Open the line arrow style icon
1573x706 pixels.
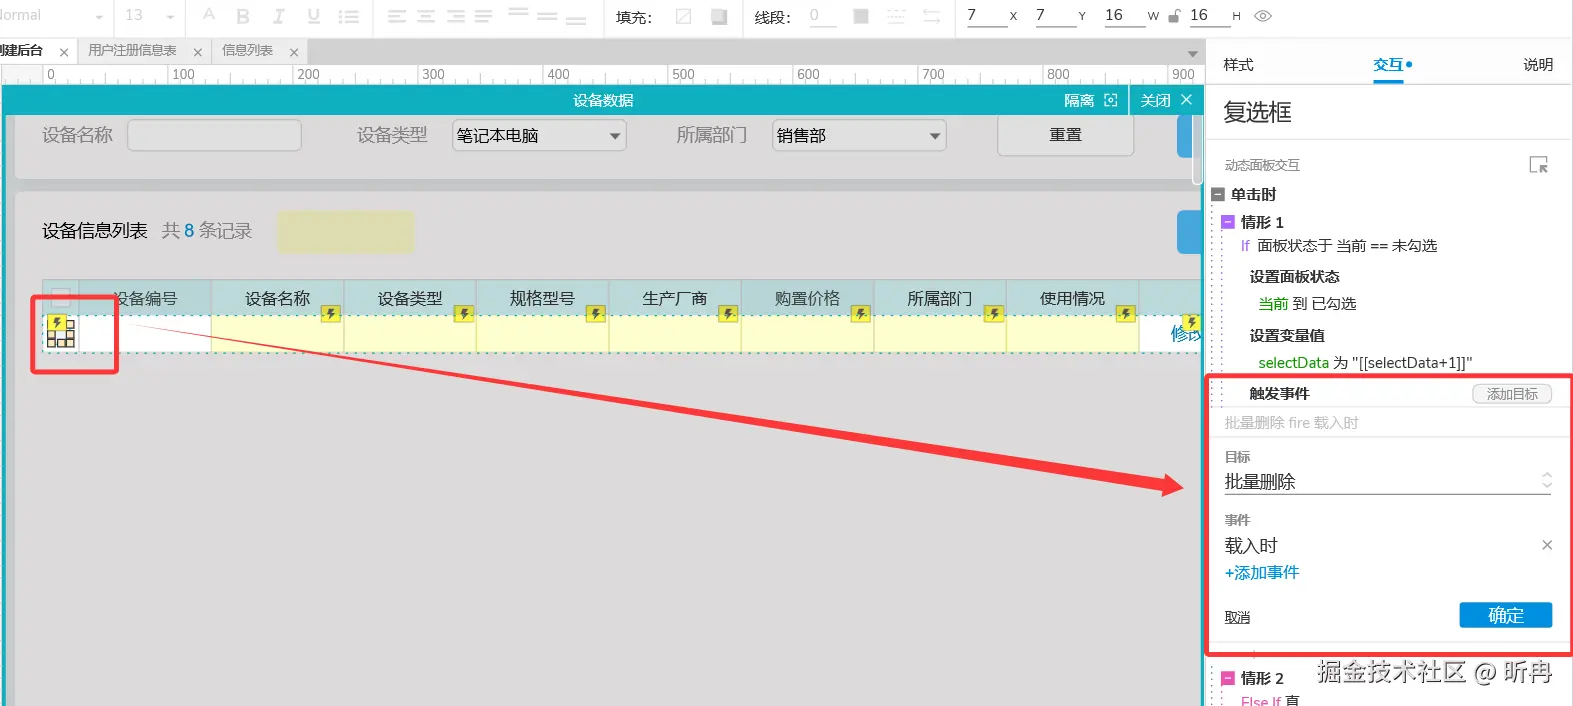931,16
